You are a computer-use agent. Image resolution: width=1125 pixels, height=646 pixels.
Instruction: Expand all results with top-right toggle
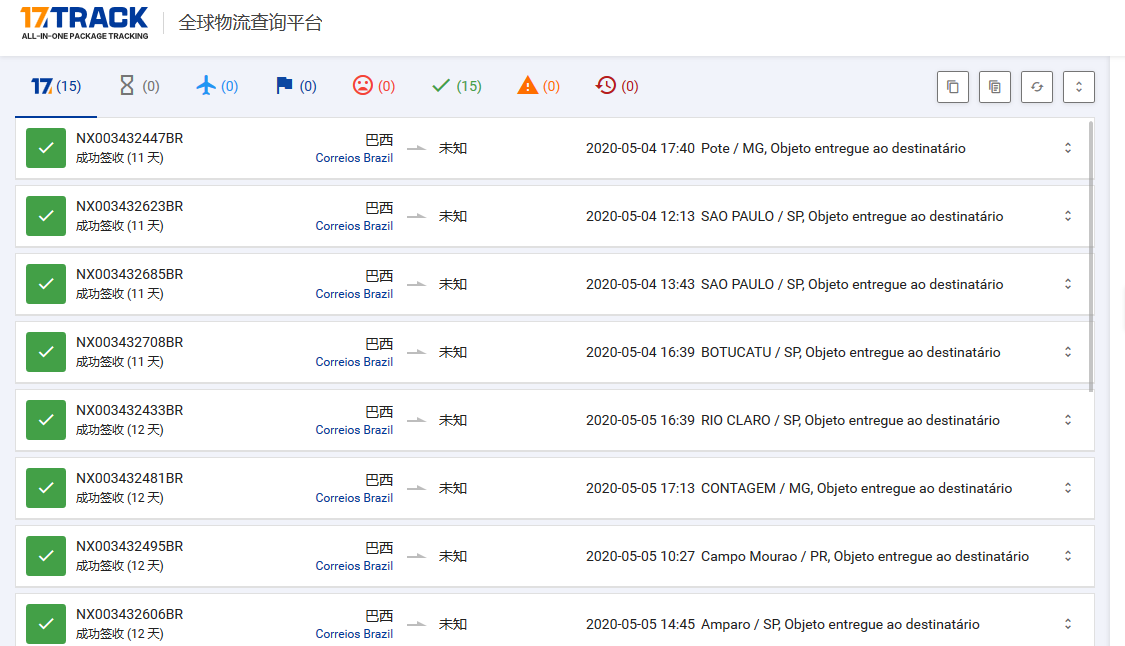point(1079,87)
